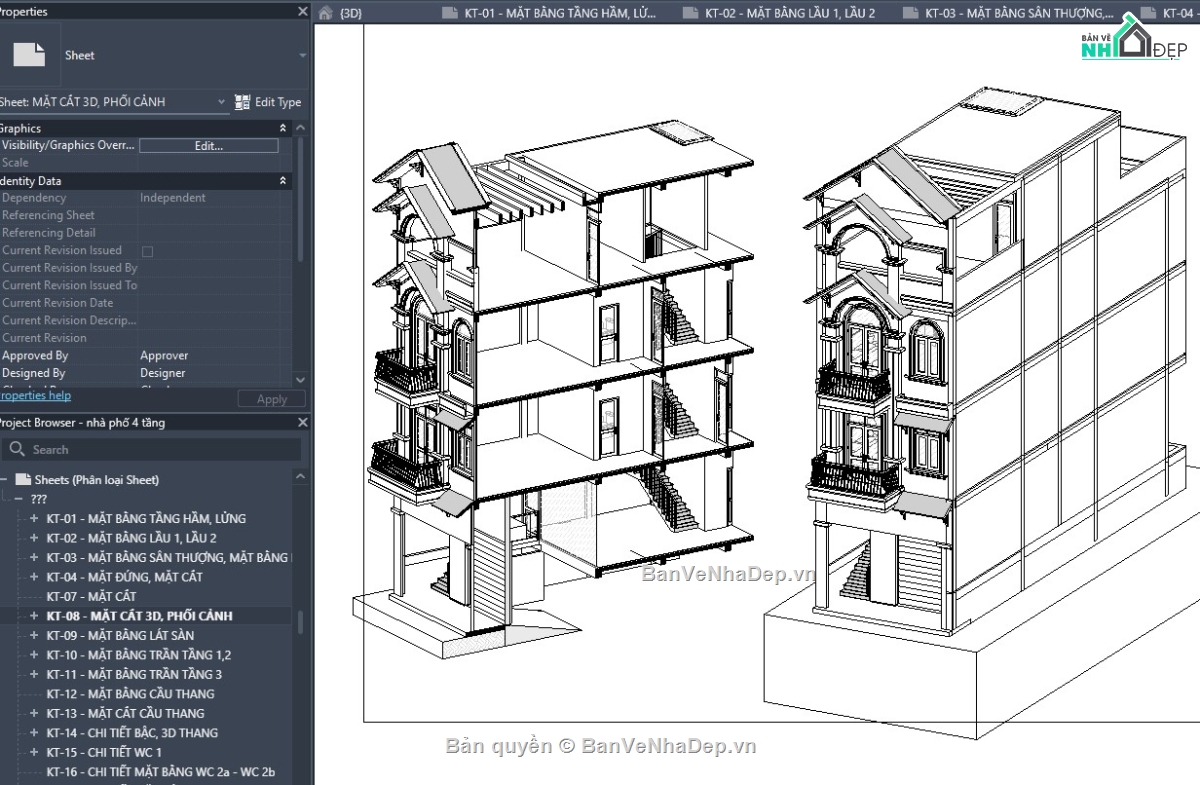Collapse the Identity Data section
The width and height of the screenshot is (1200, 785).
click(x=283, y=181)
